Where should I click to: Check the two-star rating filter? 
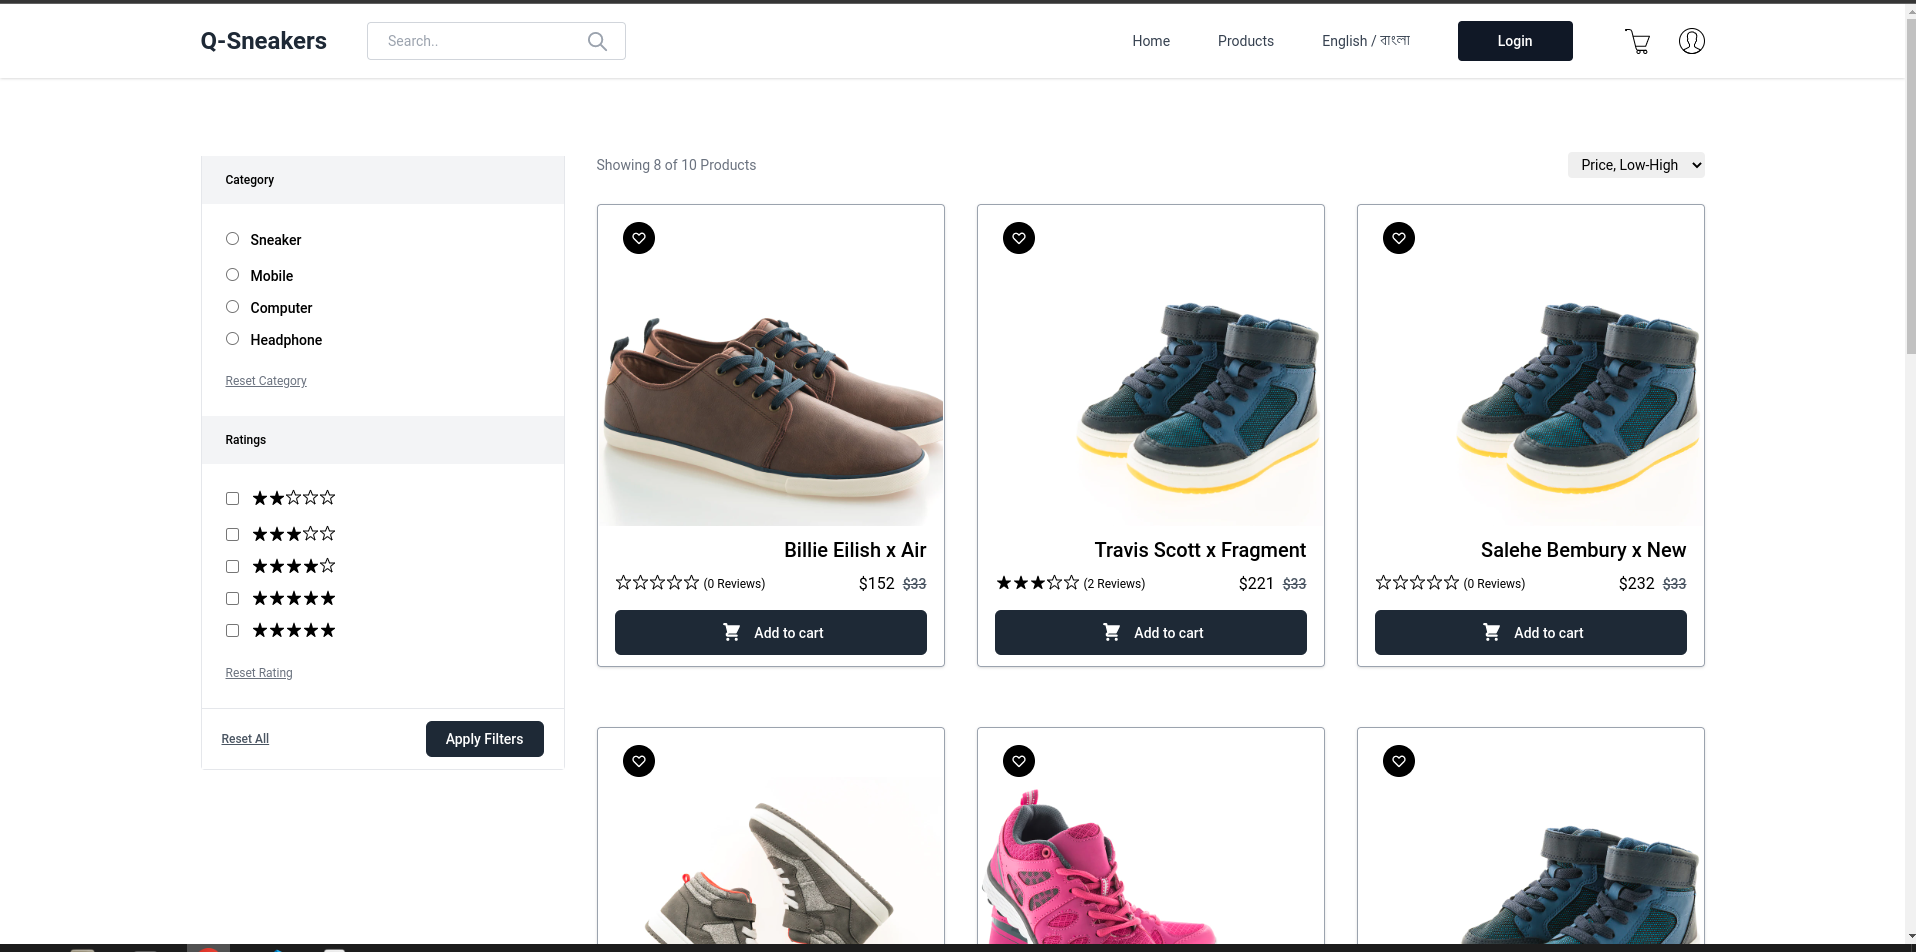tap(232, 498)
